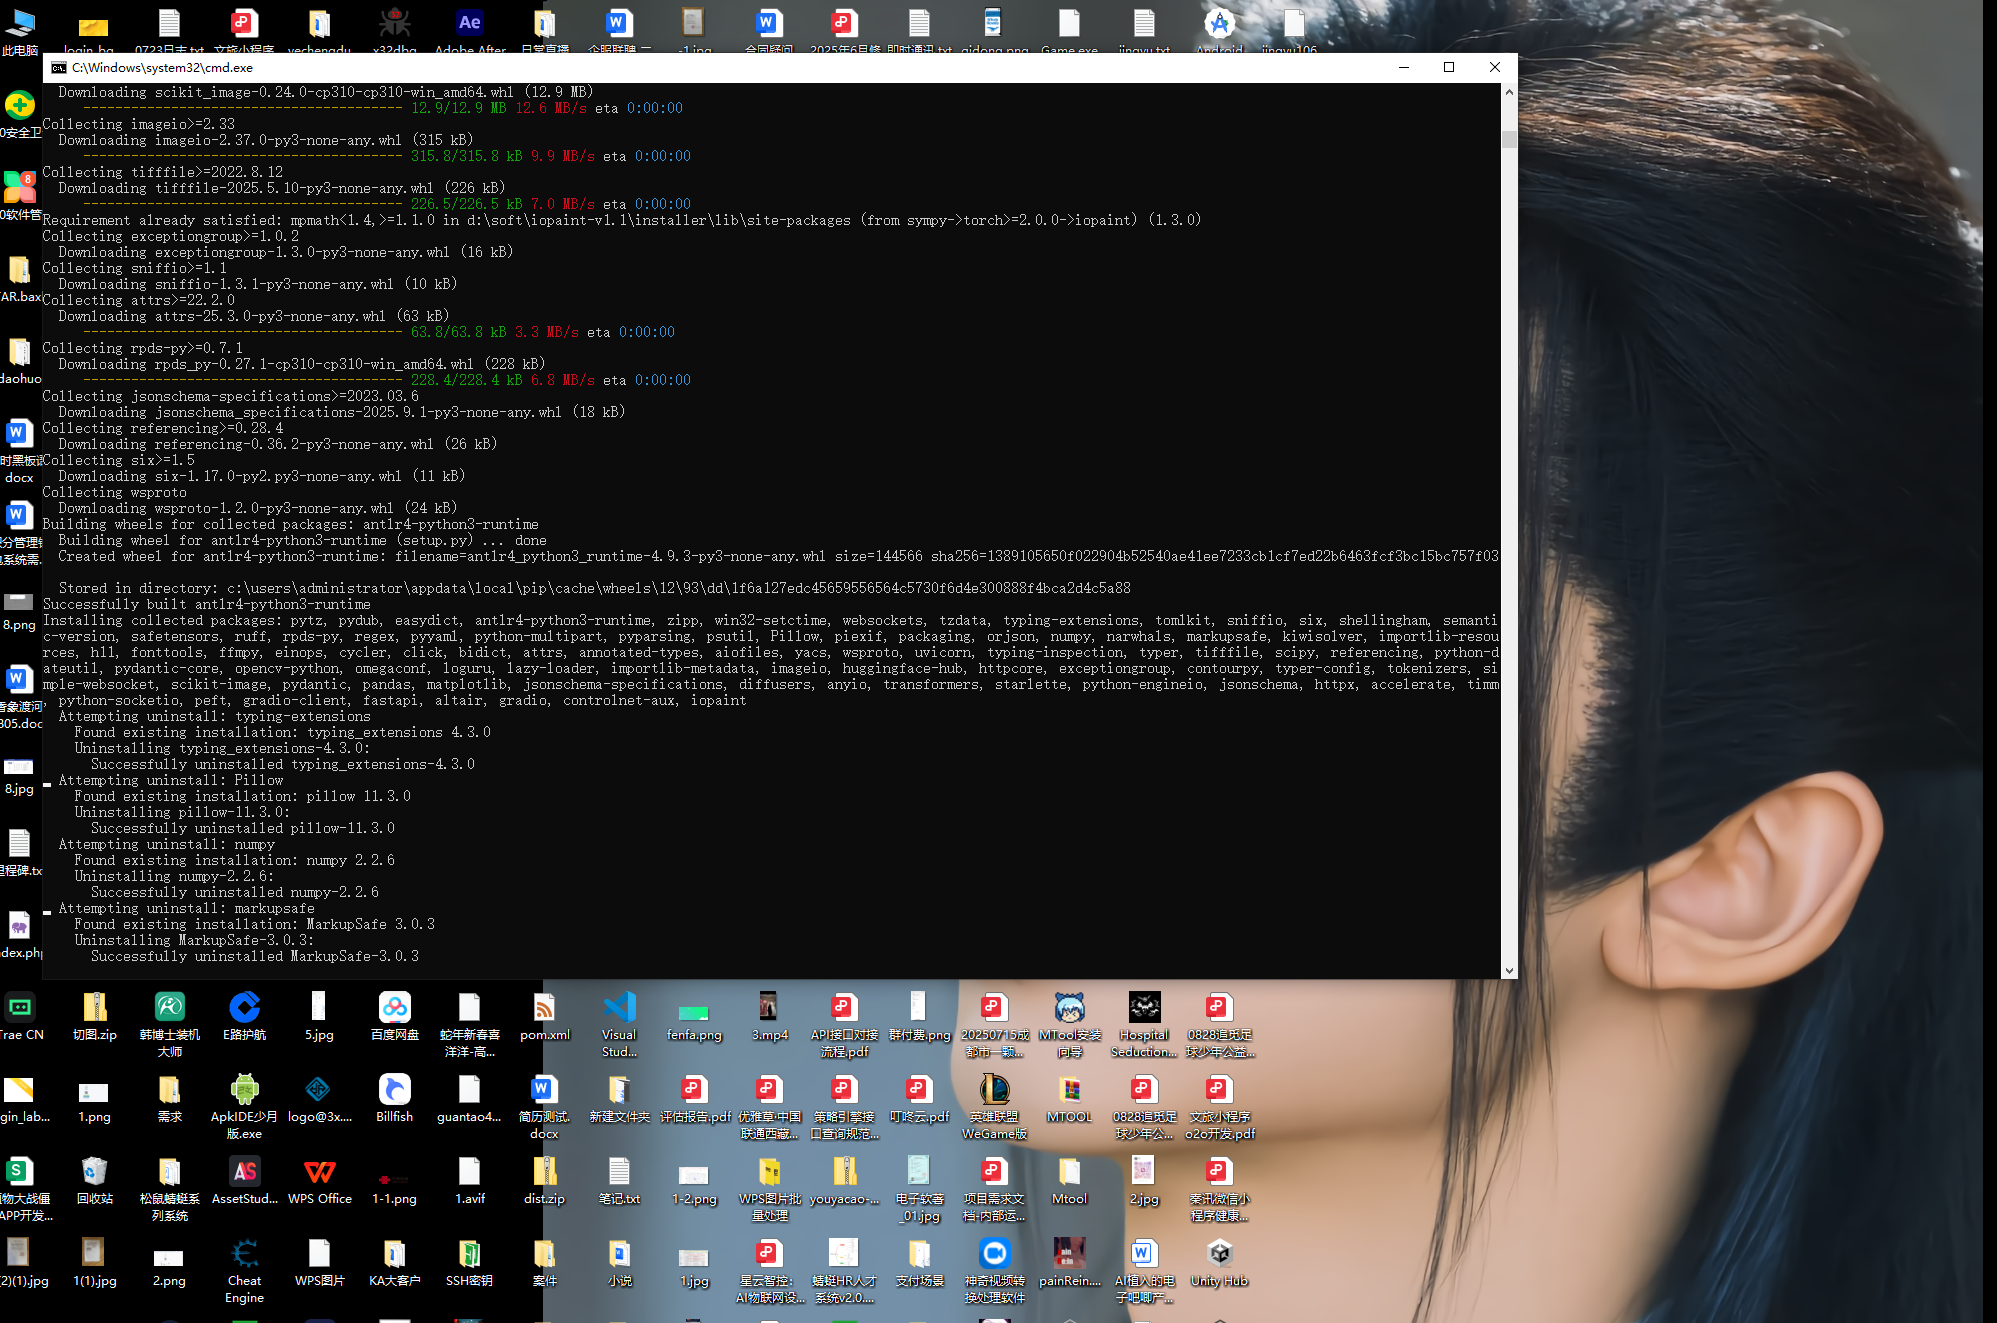1997x1323 pixels.
Task: Select the MTOOL desktop icon
Action: click(1069, 1090)
